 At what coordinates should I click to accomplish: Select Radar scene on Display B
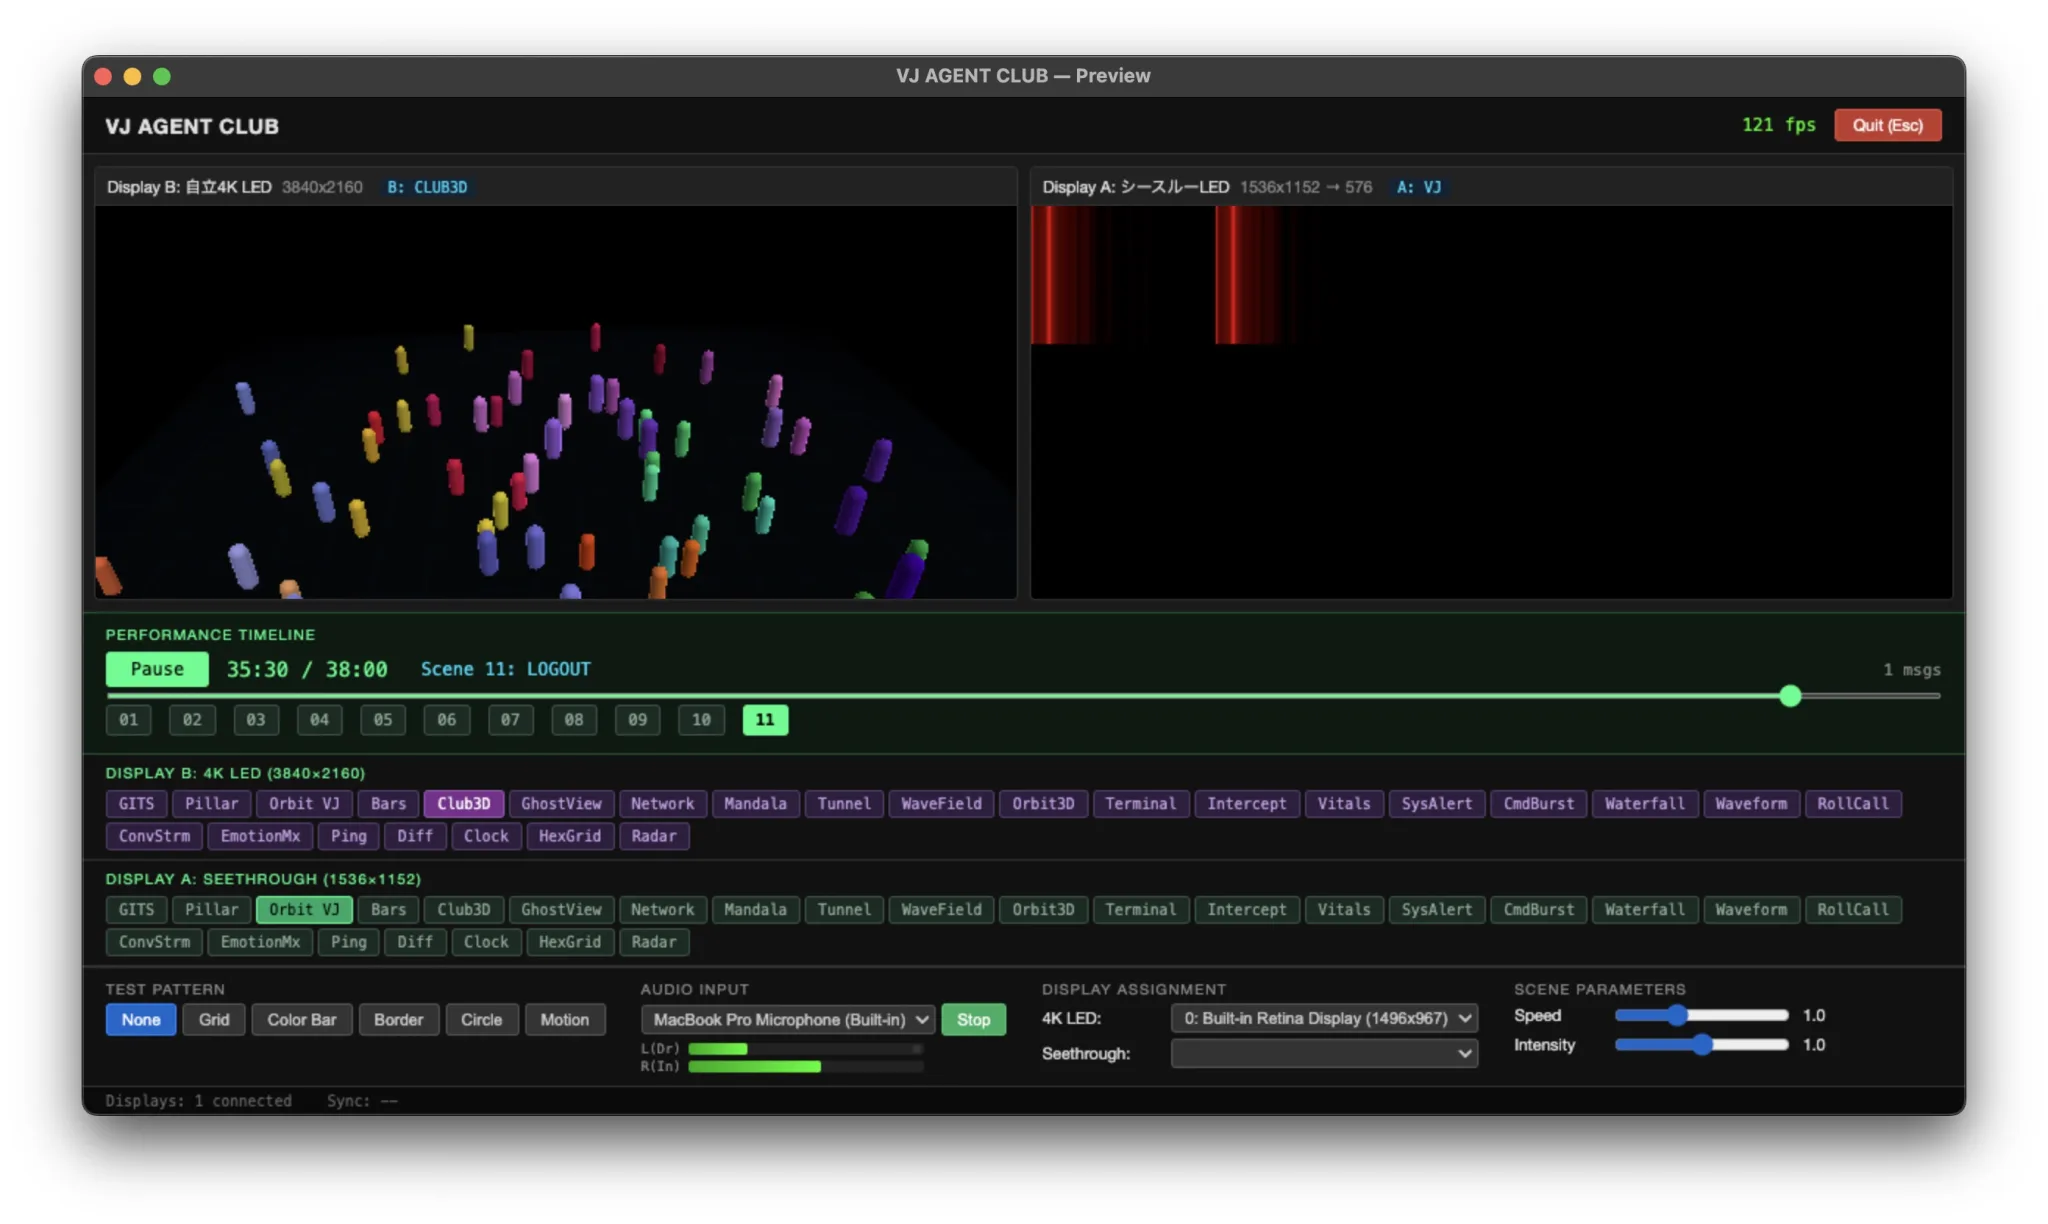tap(654, 836)
